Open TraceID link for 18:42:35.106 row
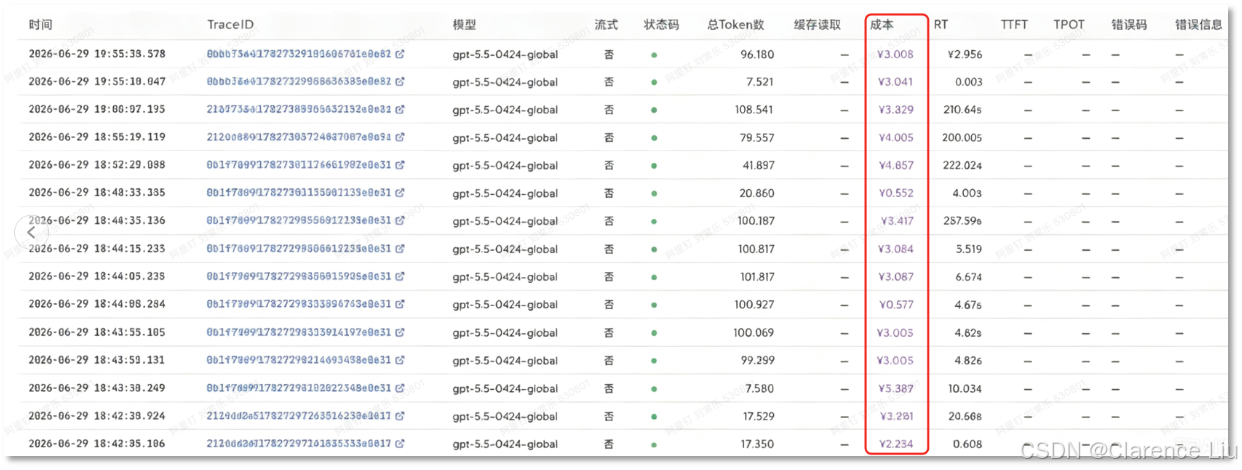Viewport: 1242px width, 470px height. pyautogui.click(x=299, y=443)
